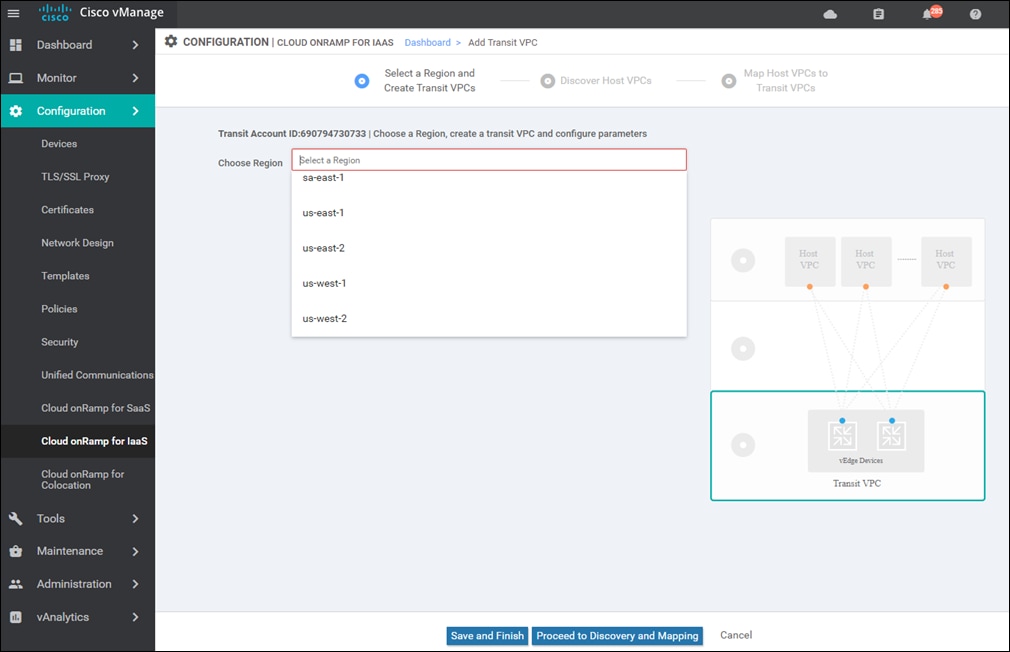Click the Dashboard grid icon in sidebar
The width and height of the screenshot is (1010, 652).
(x=15, y=44)
